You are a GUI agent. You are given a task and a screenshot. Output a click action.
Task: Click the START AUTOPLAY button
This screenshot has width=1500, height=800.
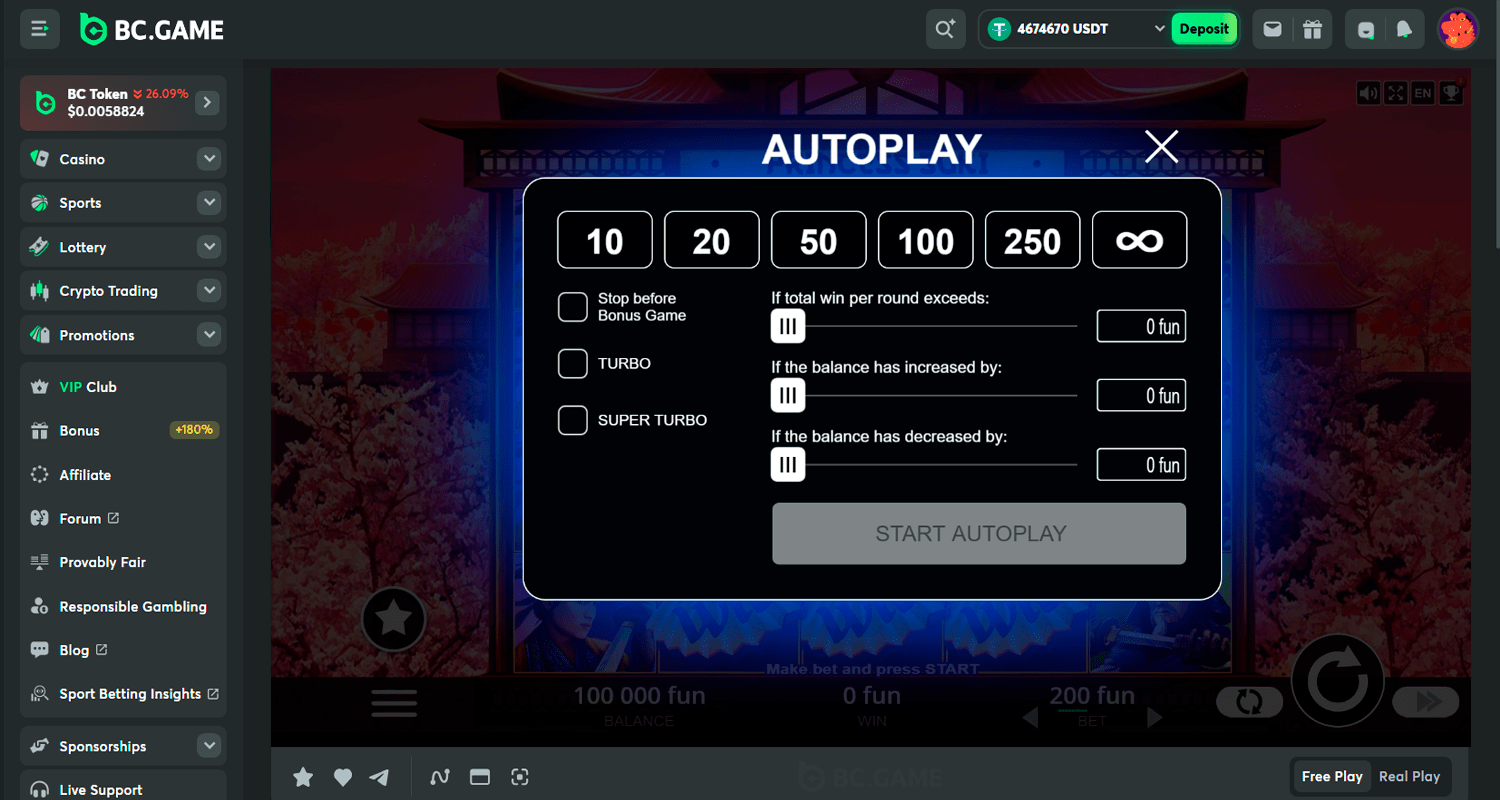click(979, 534)
